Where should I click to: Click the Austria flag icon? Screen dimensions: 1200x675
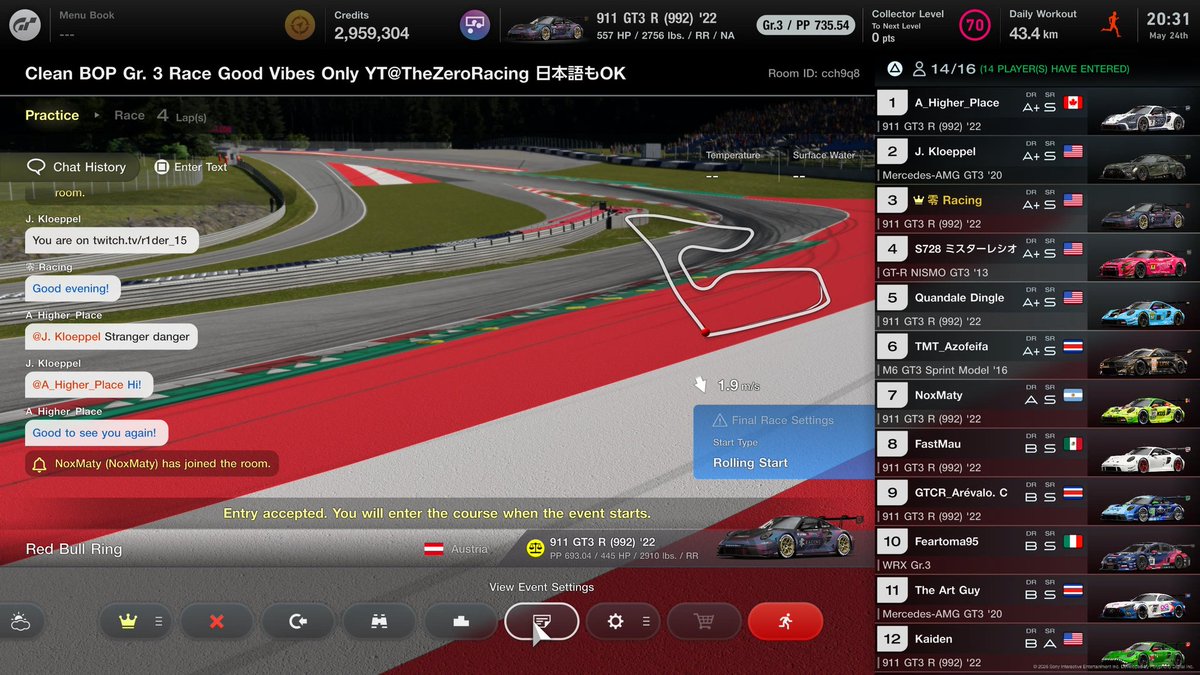pyautogui.click(x=434, y=549)
